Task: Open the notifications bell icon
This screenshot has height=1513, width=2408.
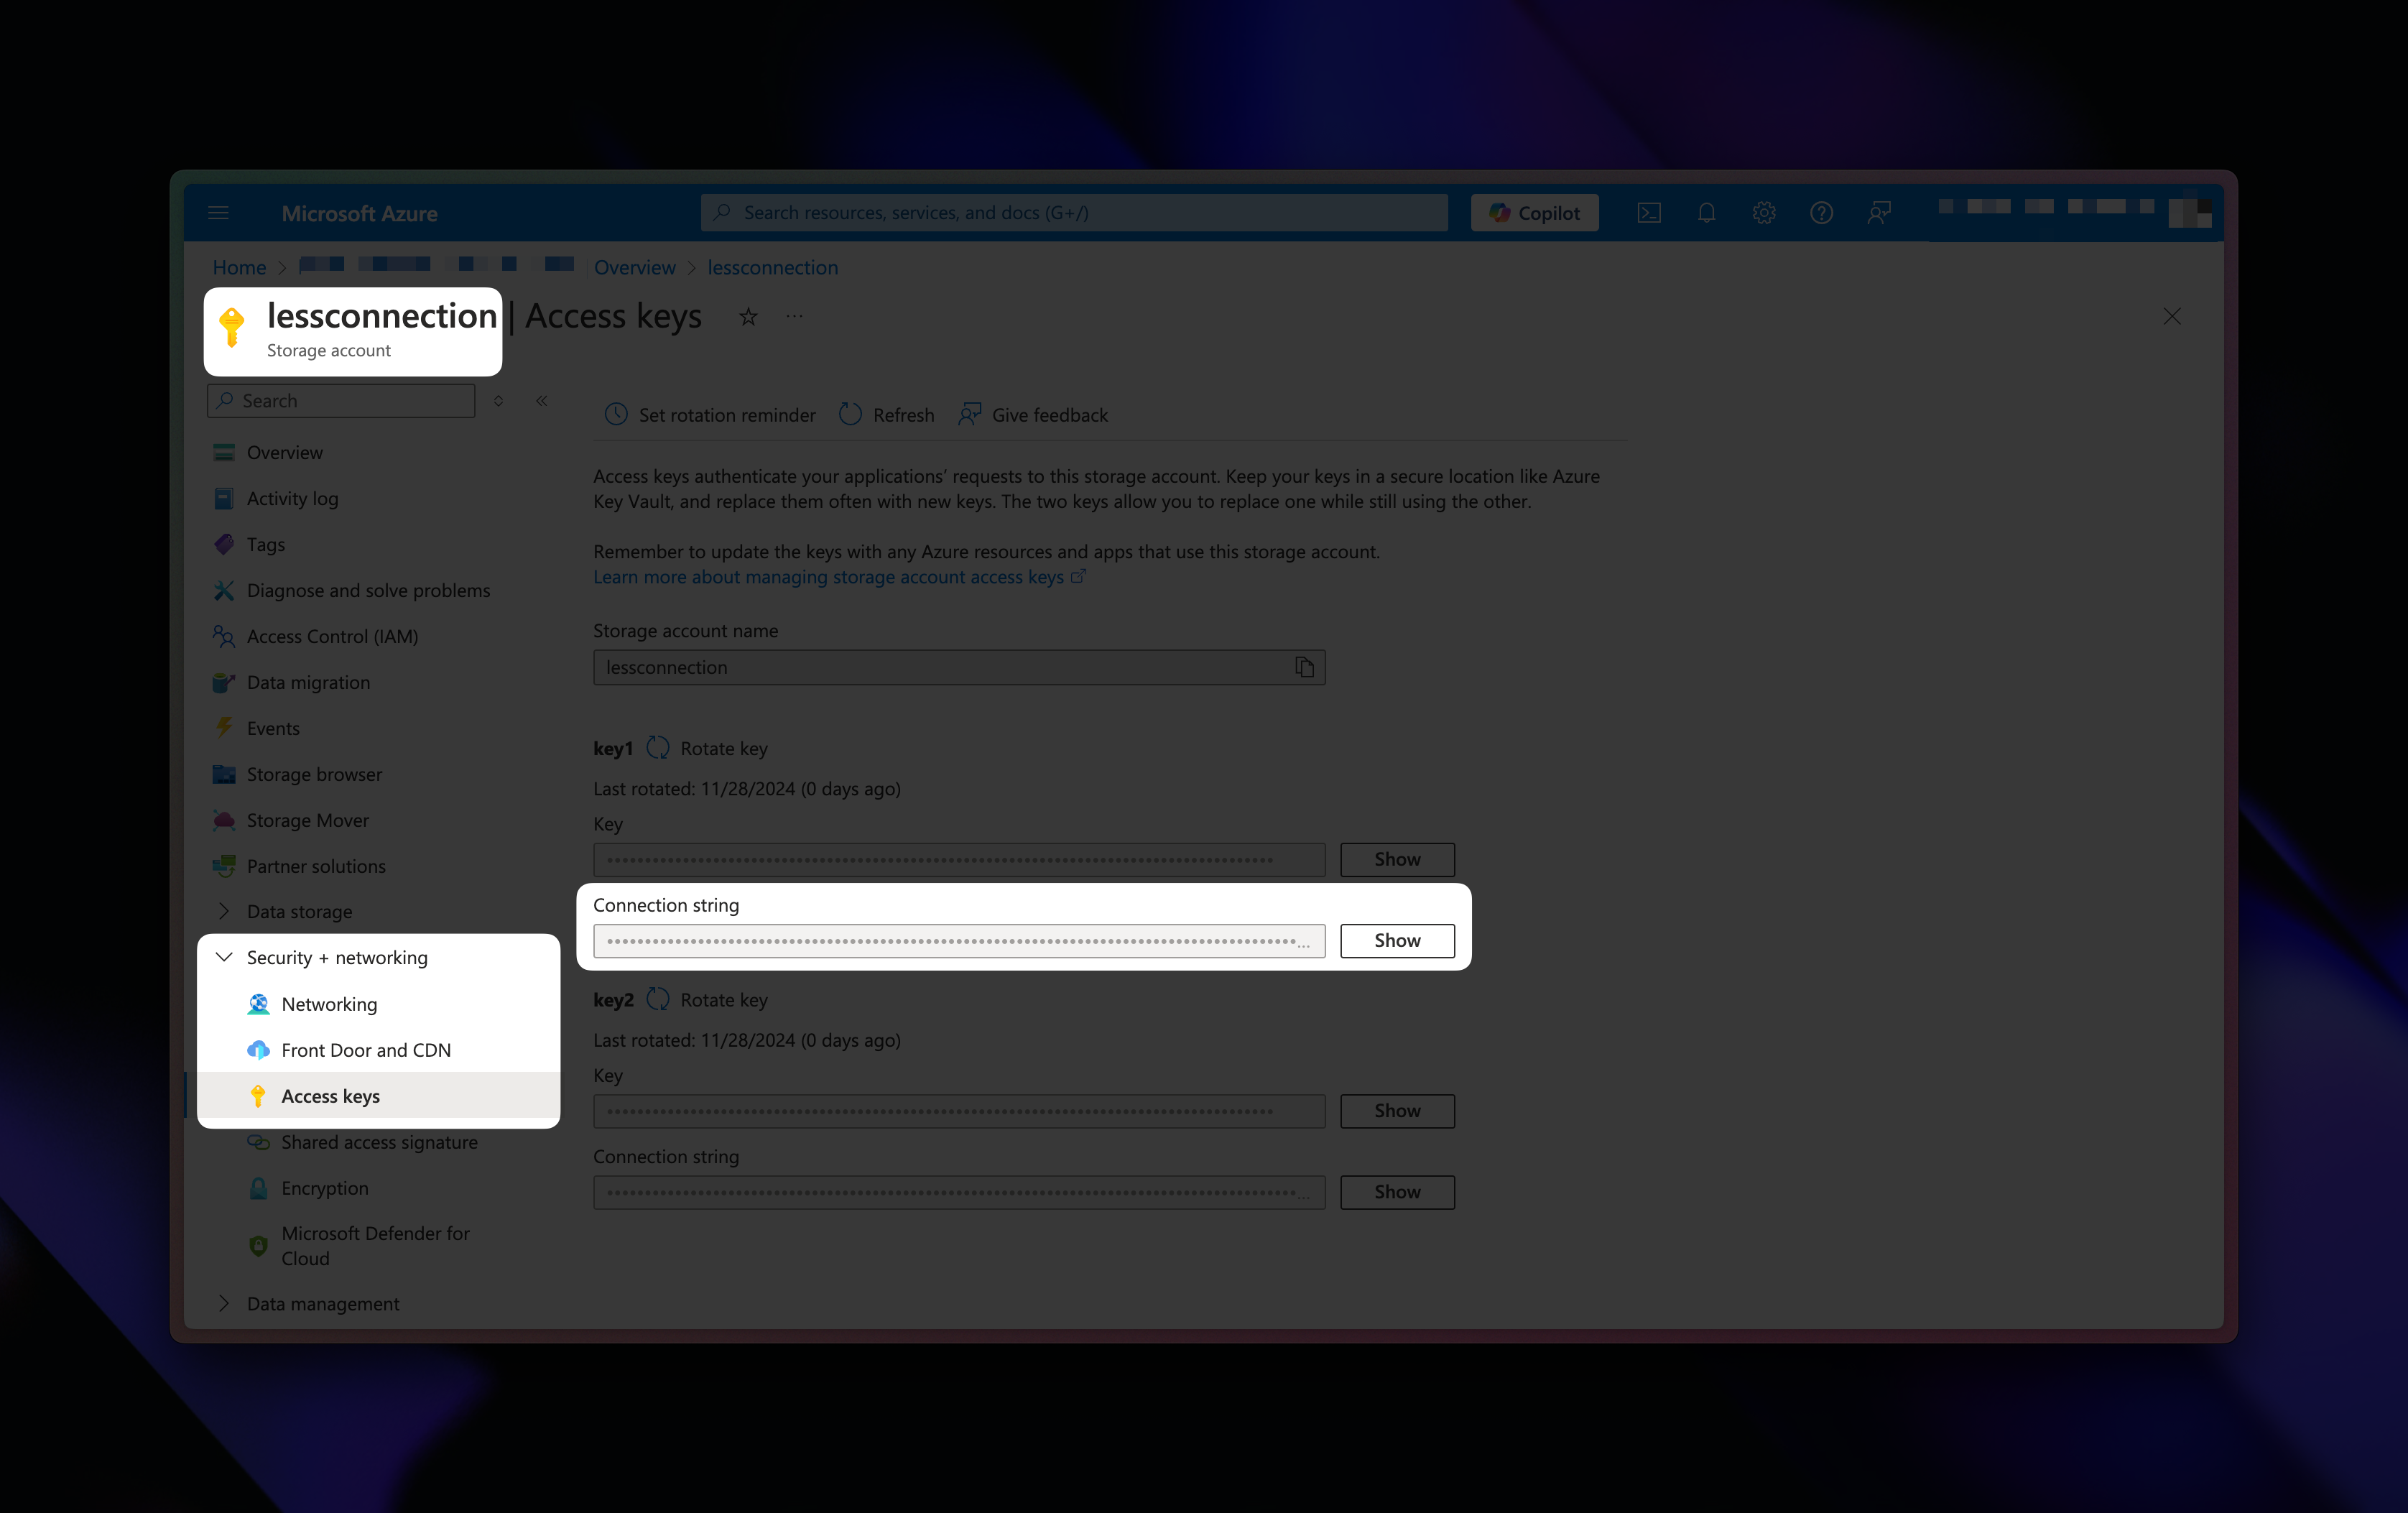Action: click(1707, 213)
